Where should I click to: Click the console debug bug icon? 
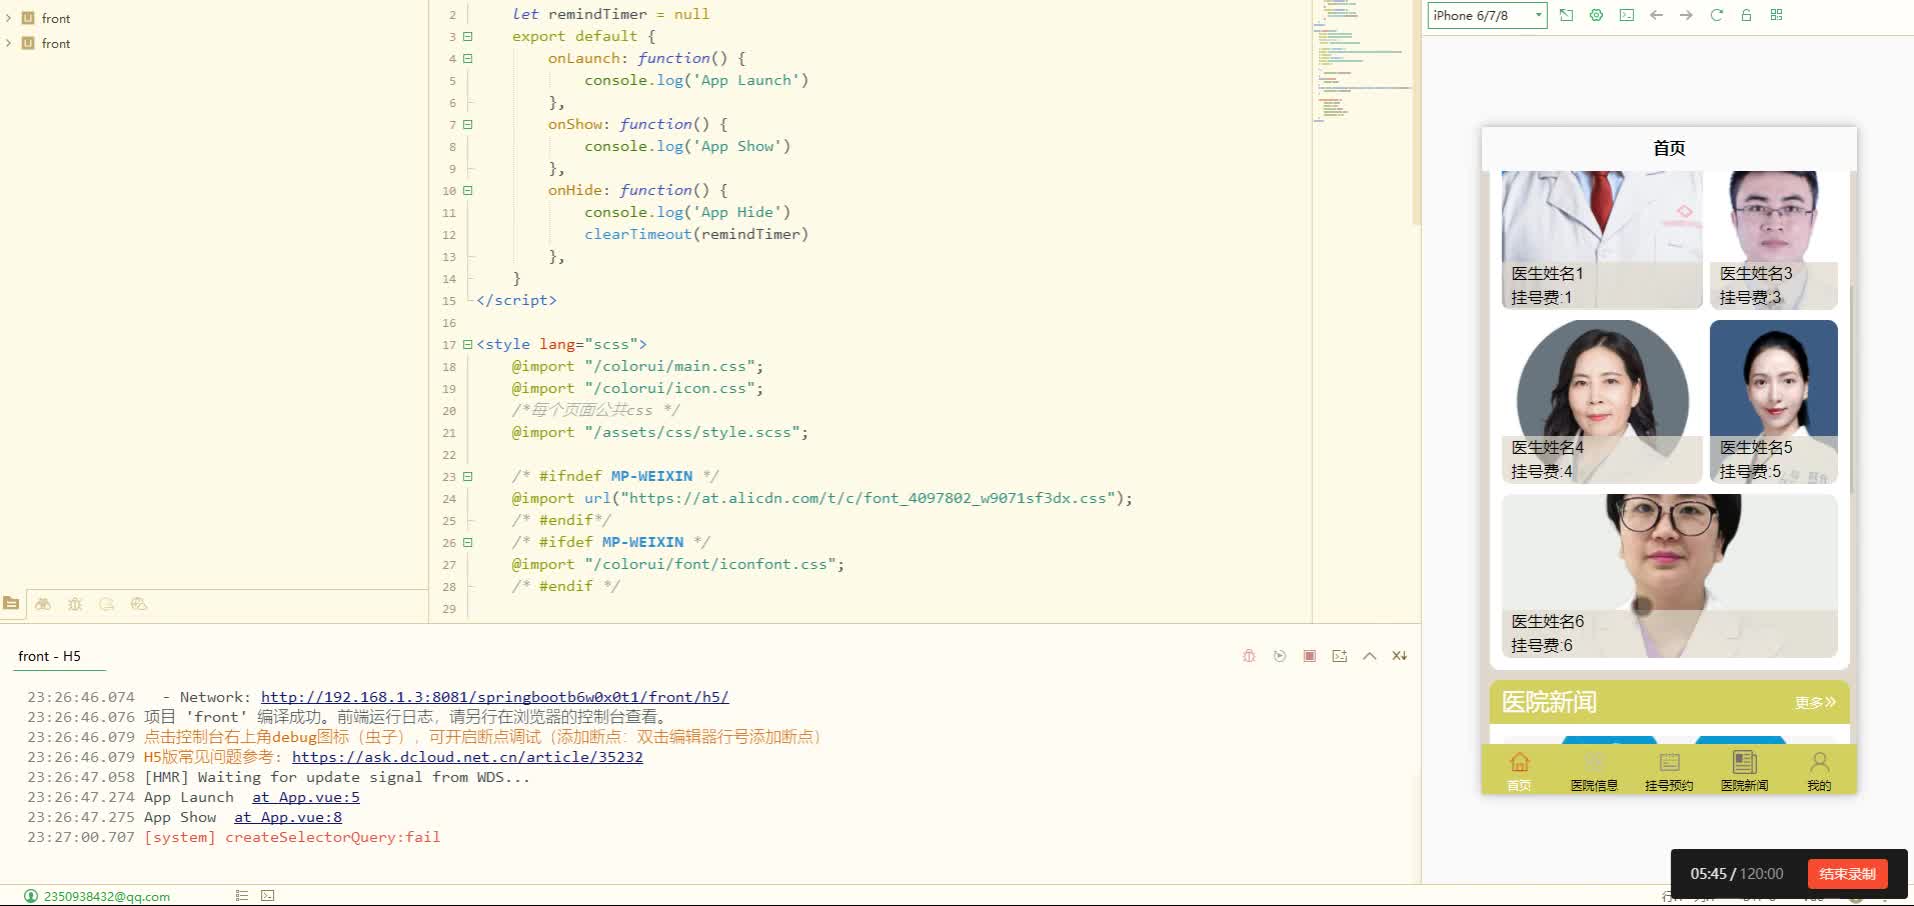point(1249,656)
